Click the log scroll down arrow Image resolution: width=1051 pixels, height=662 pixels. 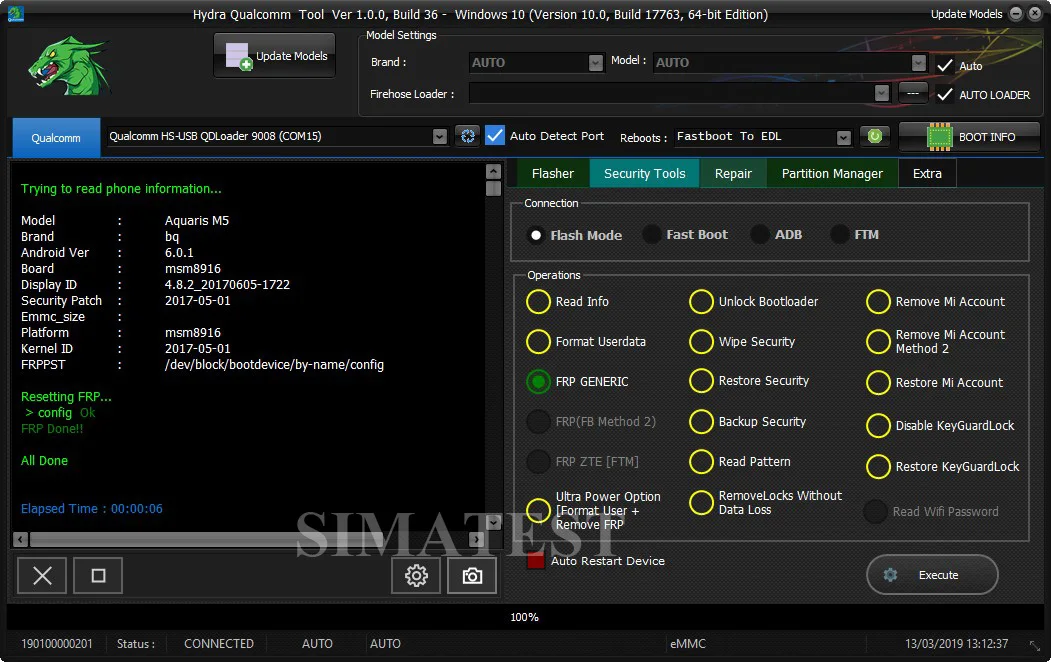pos(493,522)
